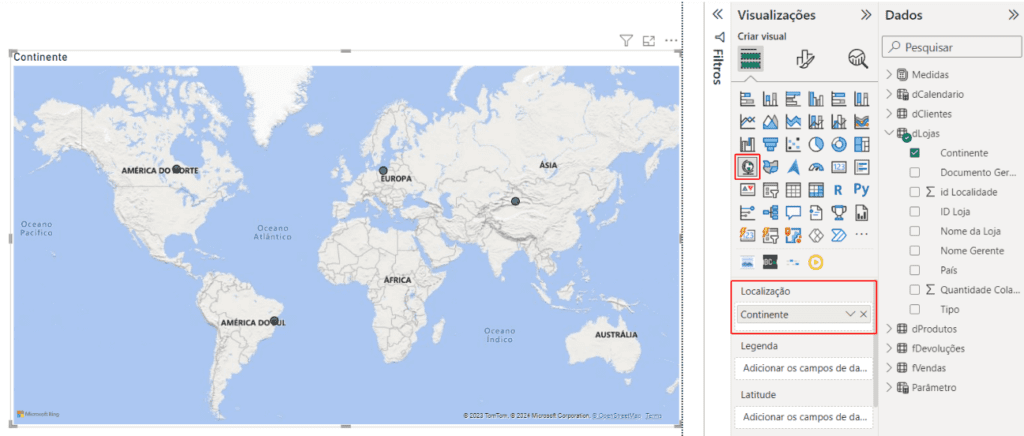Switch to Analytics tab
This screenshot has width=1024, height=436.
coord(857,59)
